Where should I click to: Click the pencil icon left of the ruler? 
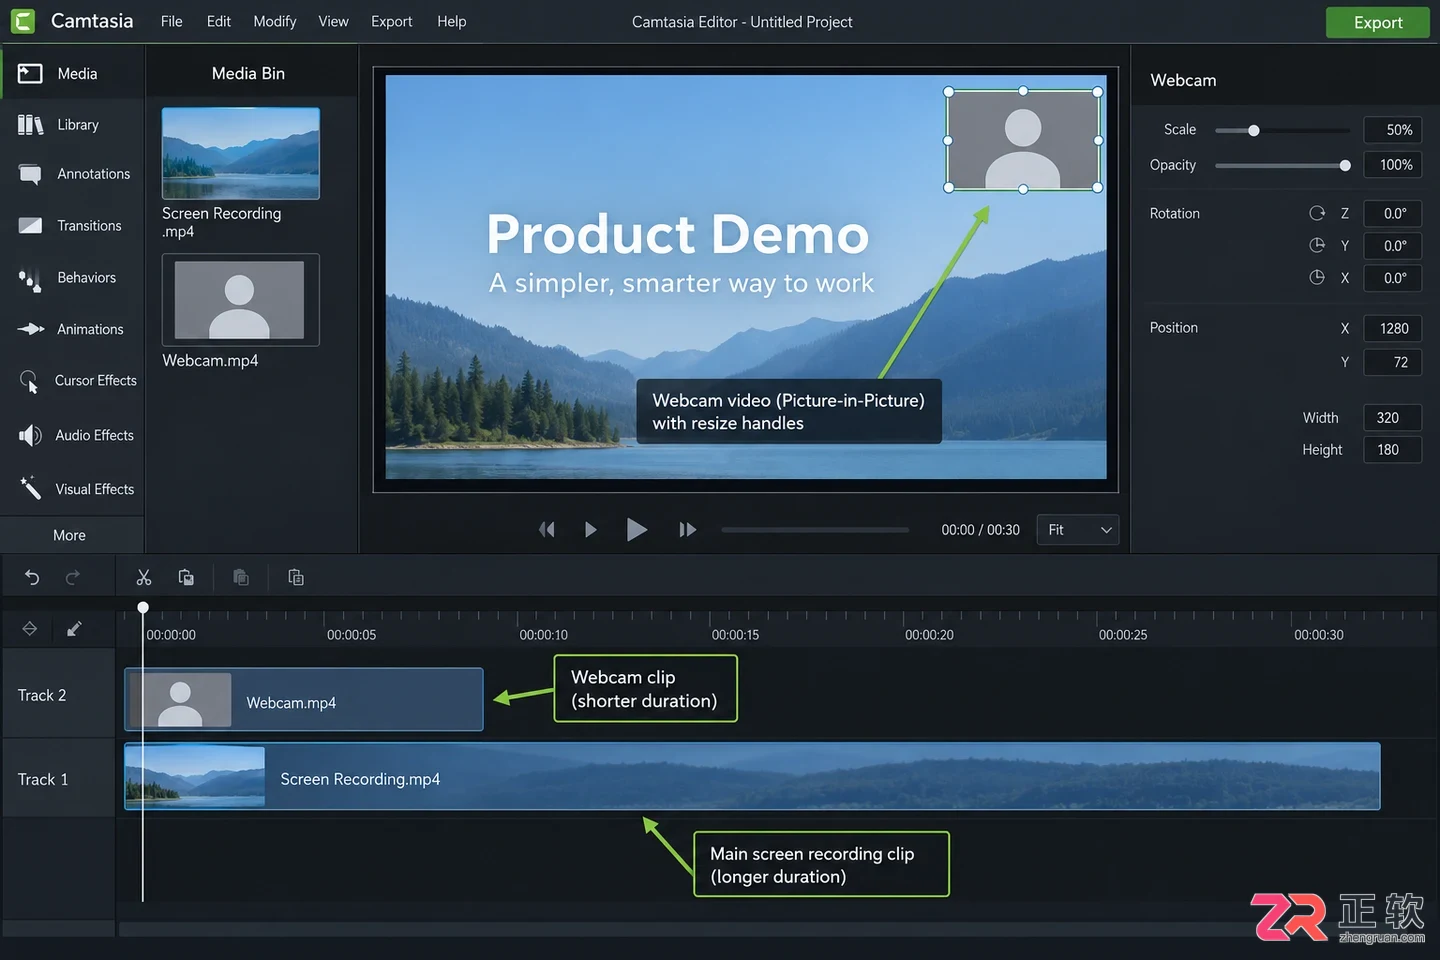[x=74, y=629]
